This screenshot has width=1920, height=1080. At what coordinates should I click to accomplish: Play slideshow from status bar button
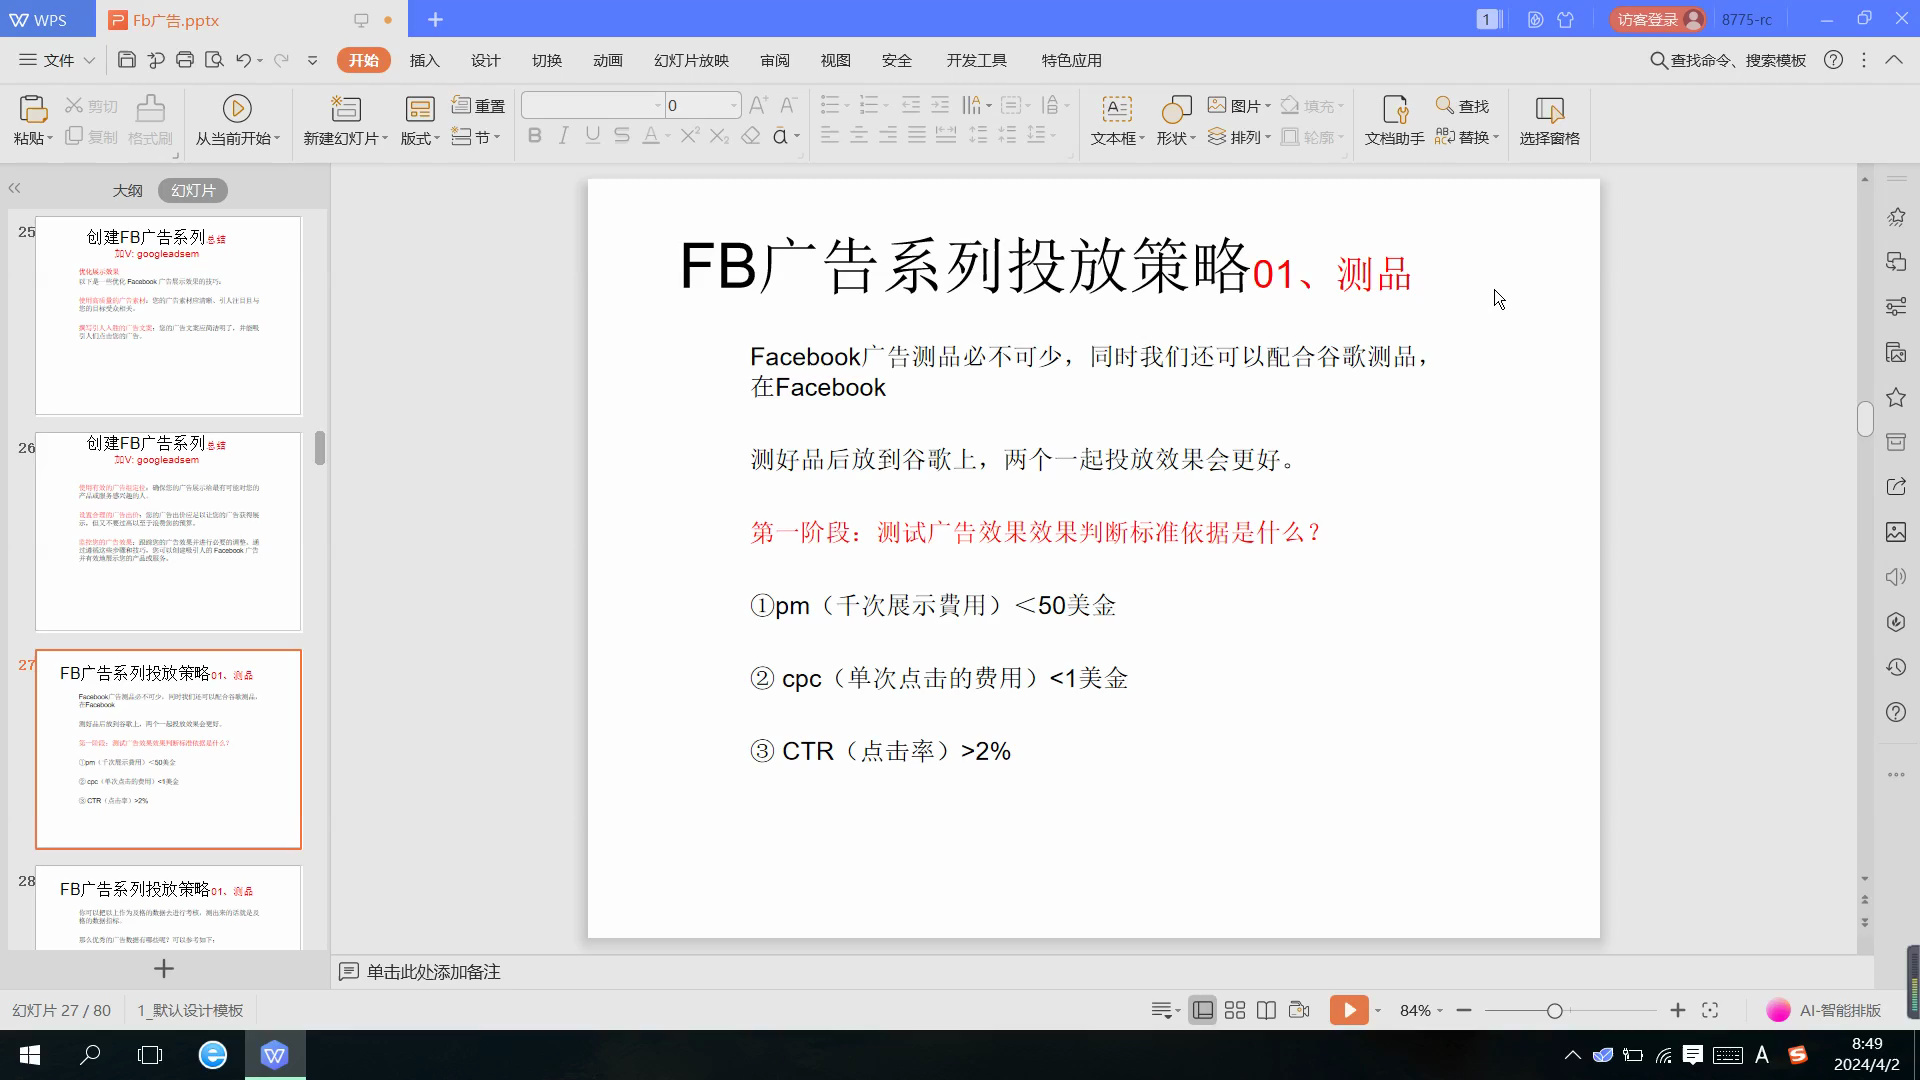point(1349,1011)
